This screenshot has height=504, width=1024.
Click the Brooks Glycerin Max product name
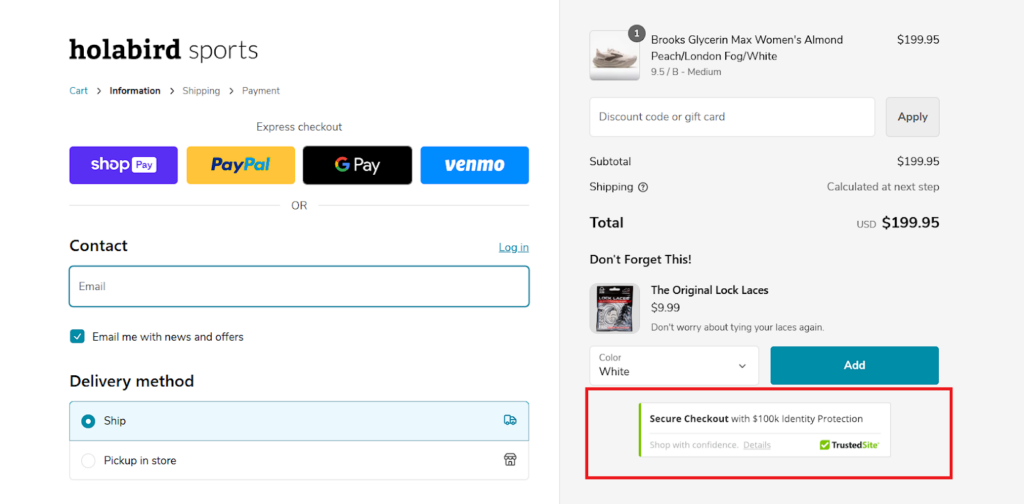click(x=747, y=48)
